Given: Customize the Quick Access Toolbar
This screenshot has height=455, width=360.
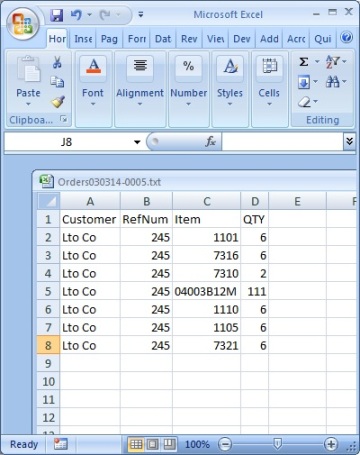Looking at the screenshot, I should point(141,14).
